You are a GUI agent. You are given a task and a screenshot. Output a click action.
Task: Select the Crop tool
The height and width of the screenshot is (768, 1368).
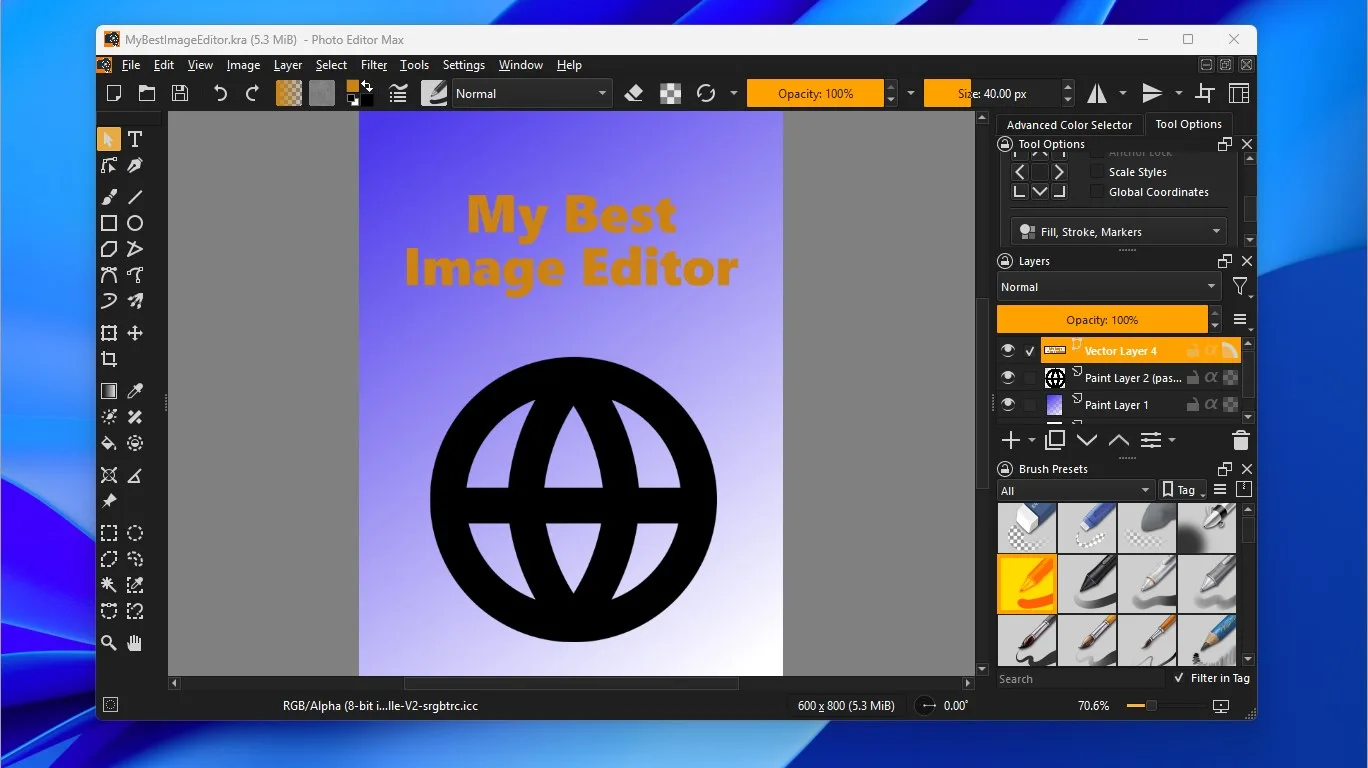tap(109, 359)
